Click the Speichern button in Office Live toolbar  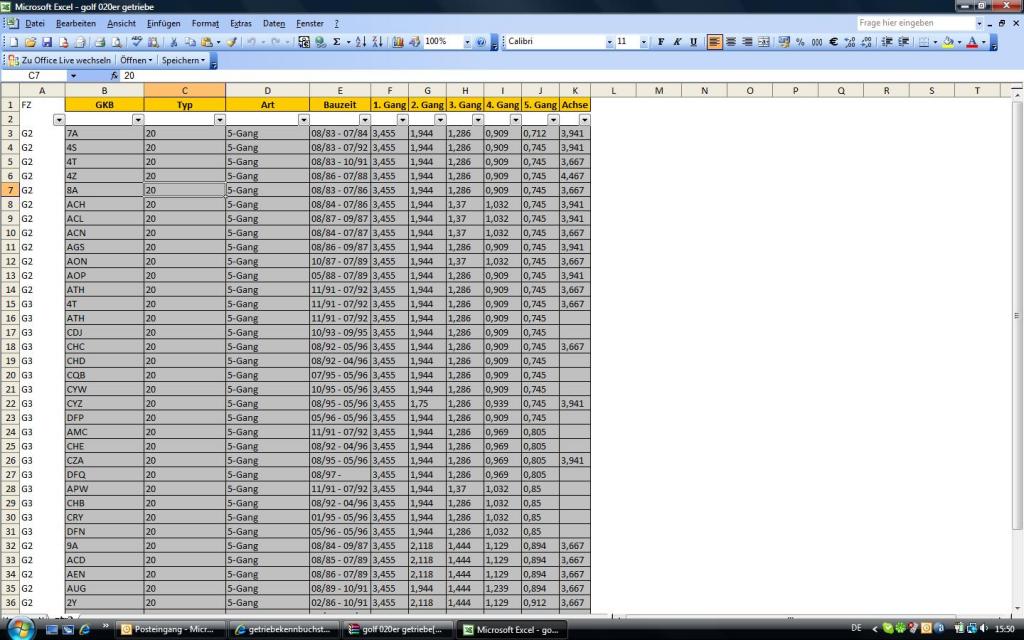(x=183, y=60)
